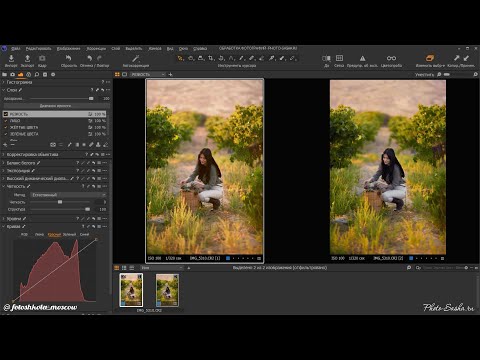480x360 pixels.
Task: Select the orange pointer cursor tool
Action: pos(180,58)
